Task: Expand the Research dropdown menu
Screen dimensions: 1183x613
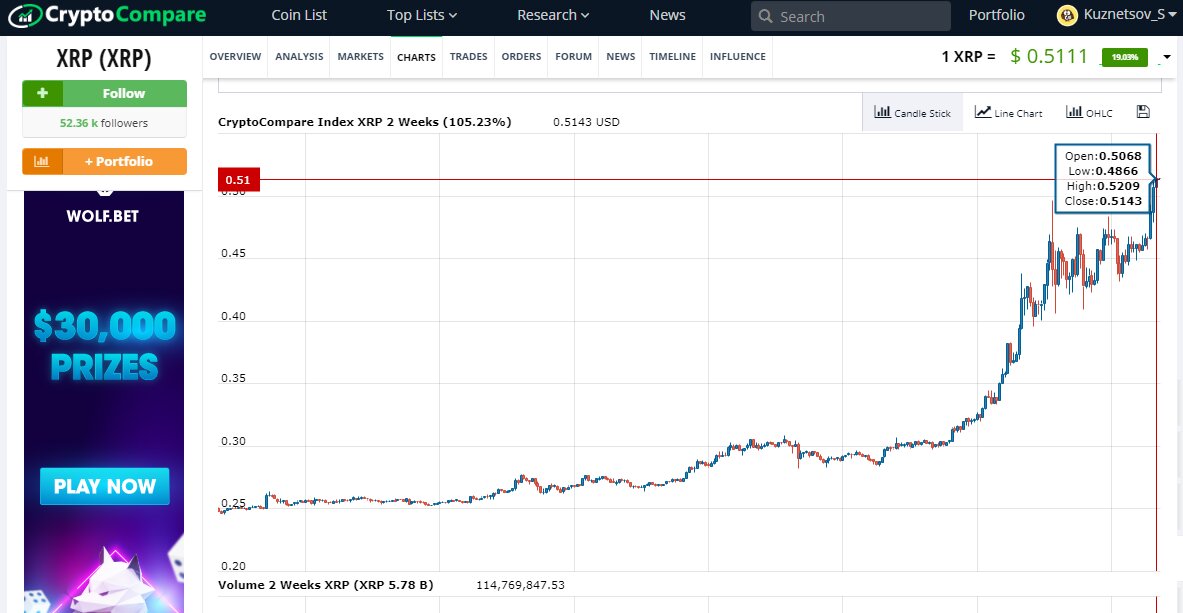Action: (553, 15)
